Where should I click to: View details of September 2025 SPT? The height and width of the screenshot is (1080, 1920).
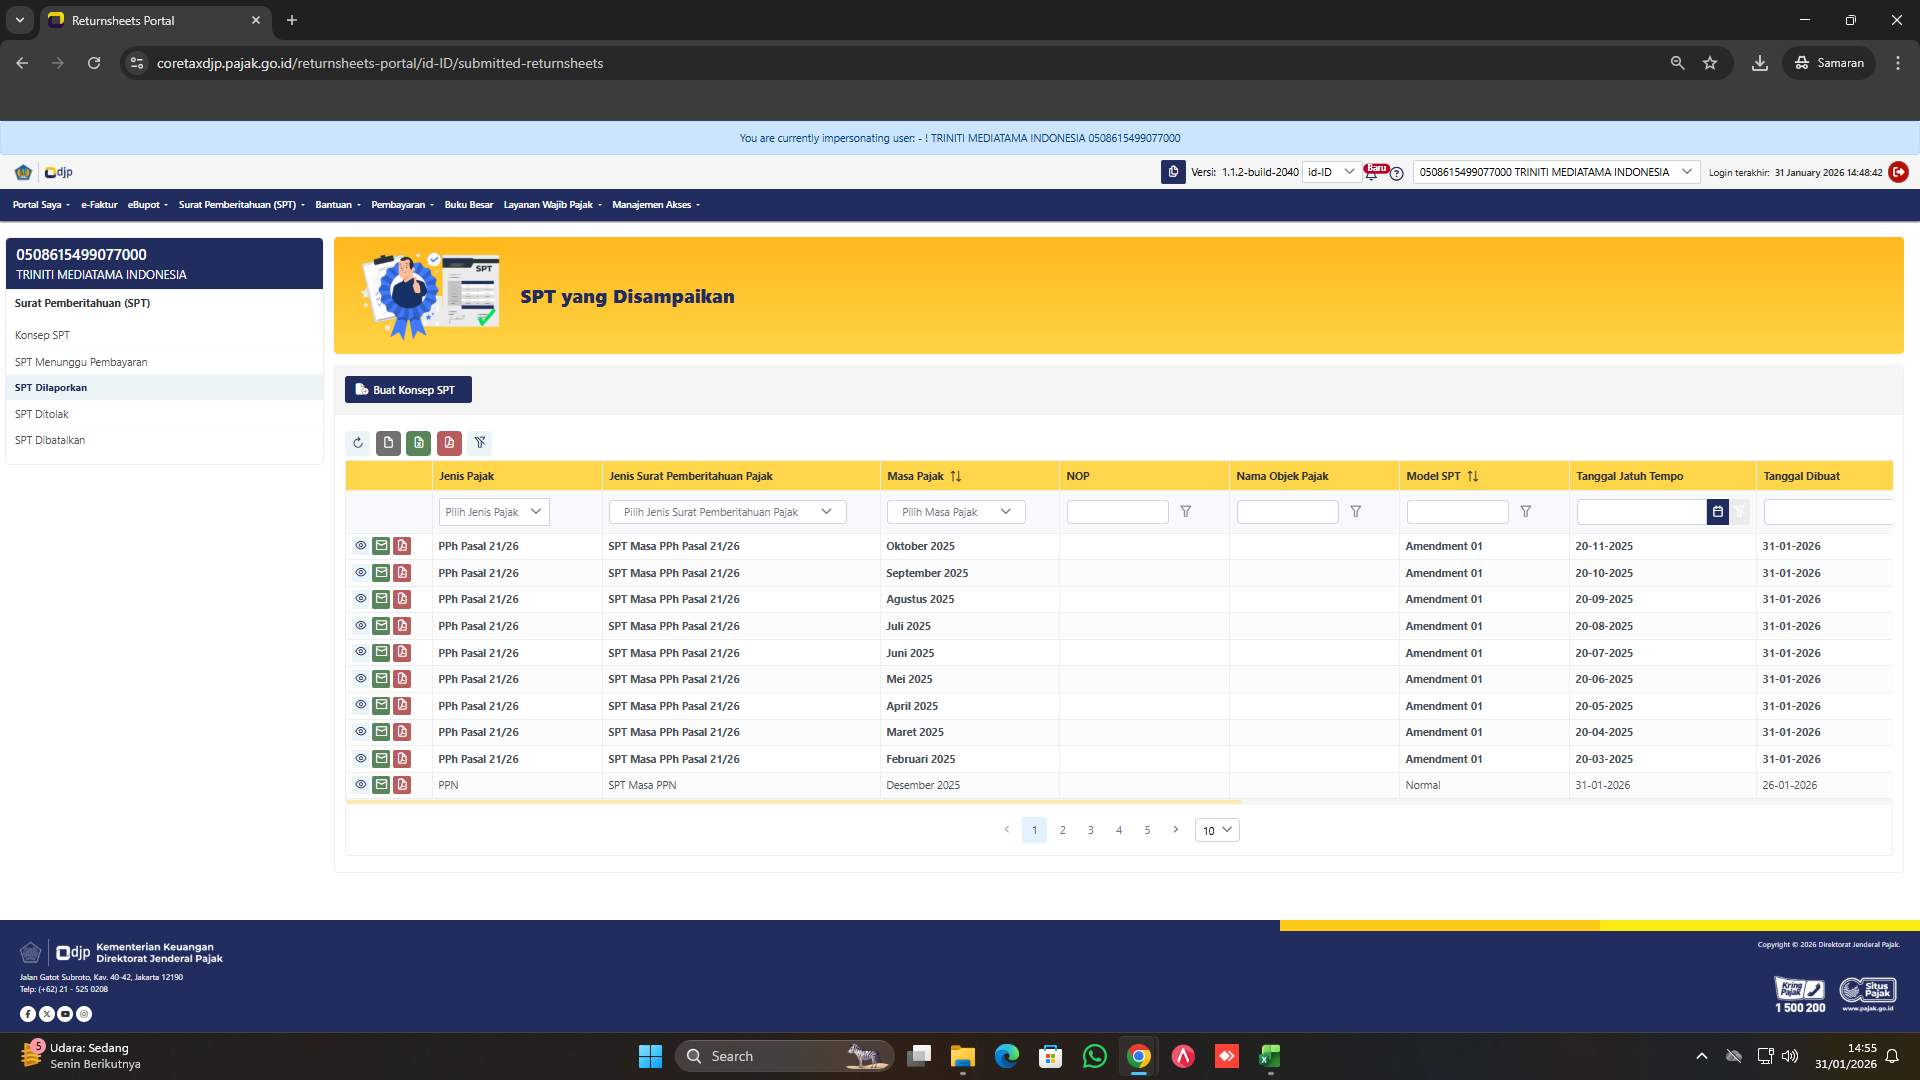pyautogui.click(x=360, y=573)
